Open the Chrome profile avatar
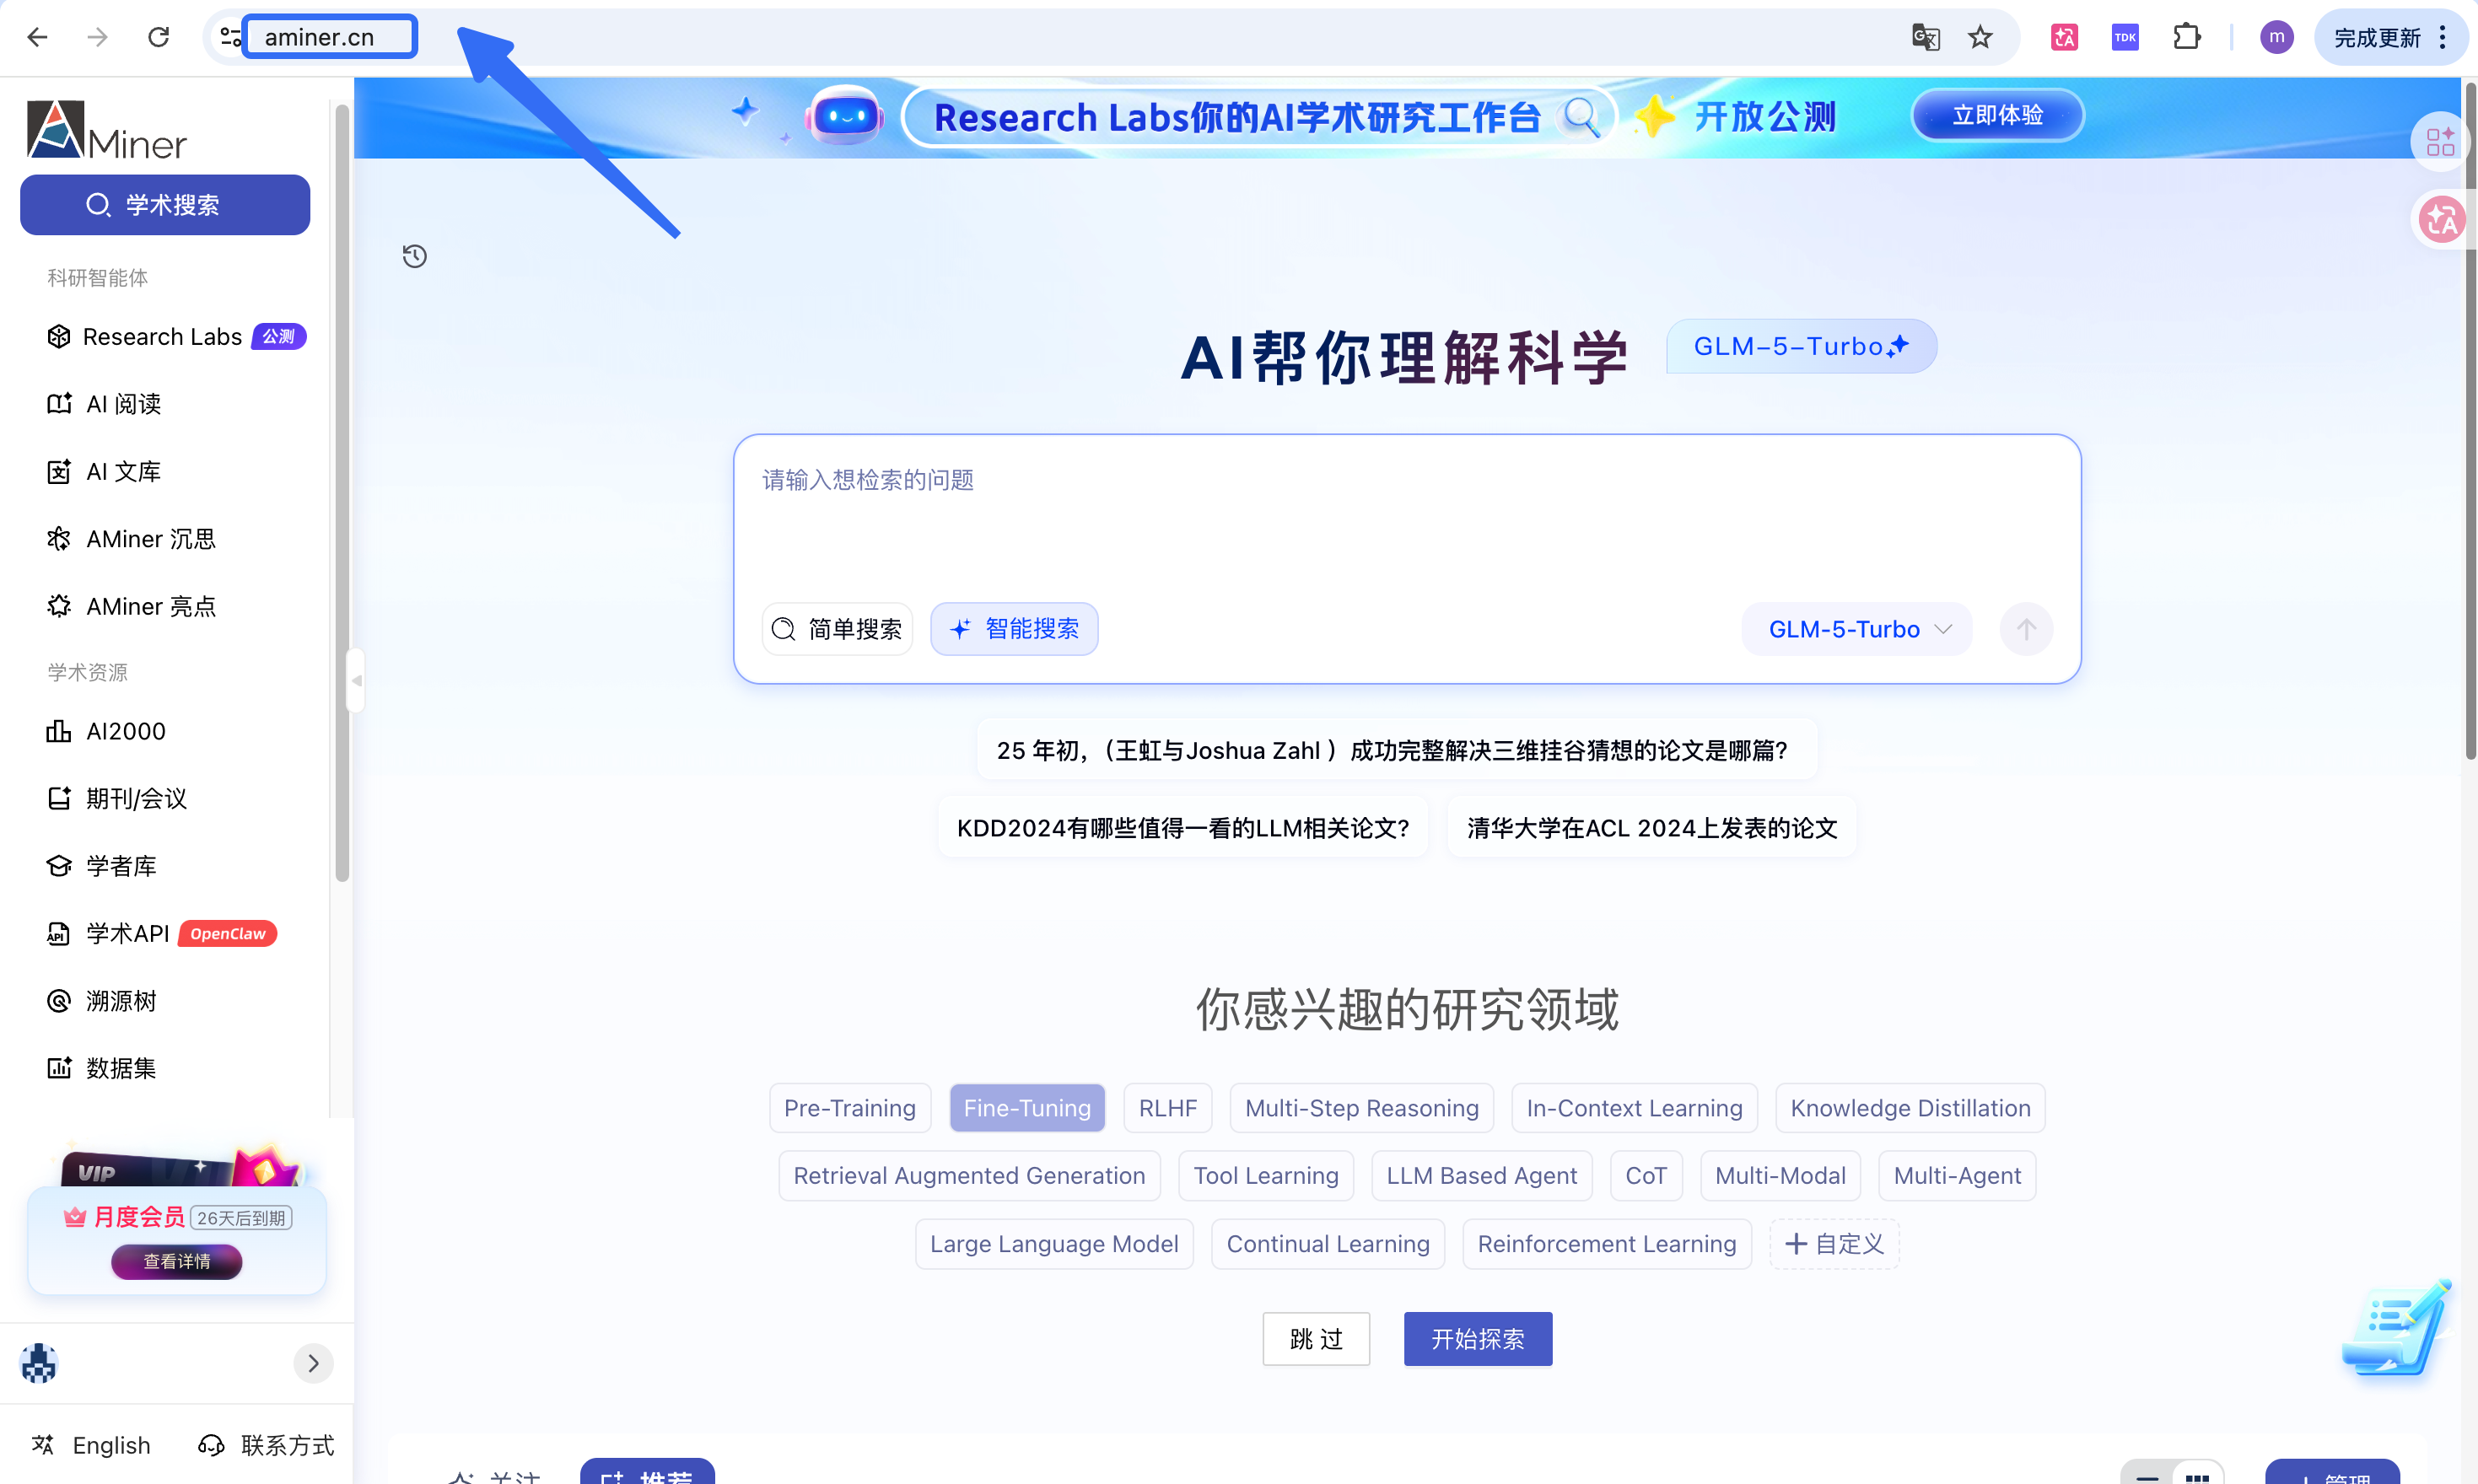The height and width of the screenshot is (1484, 2478). (2277, 37)
